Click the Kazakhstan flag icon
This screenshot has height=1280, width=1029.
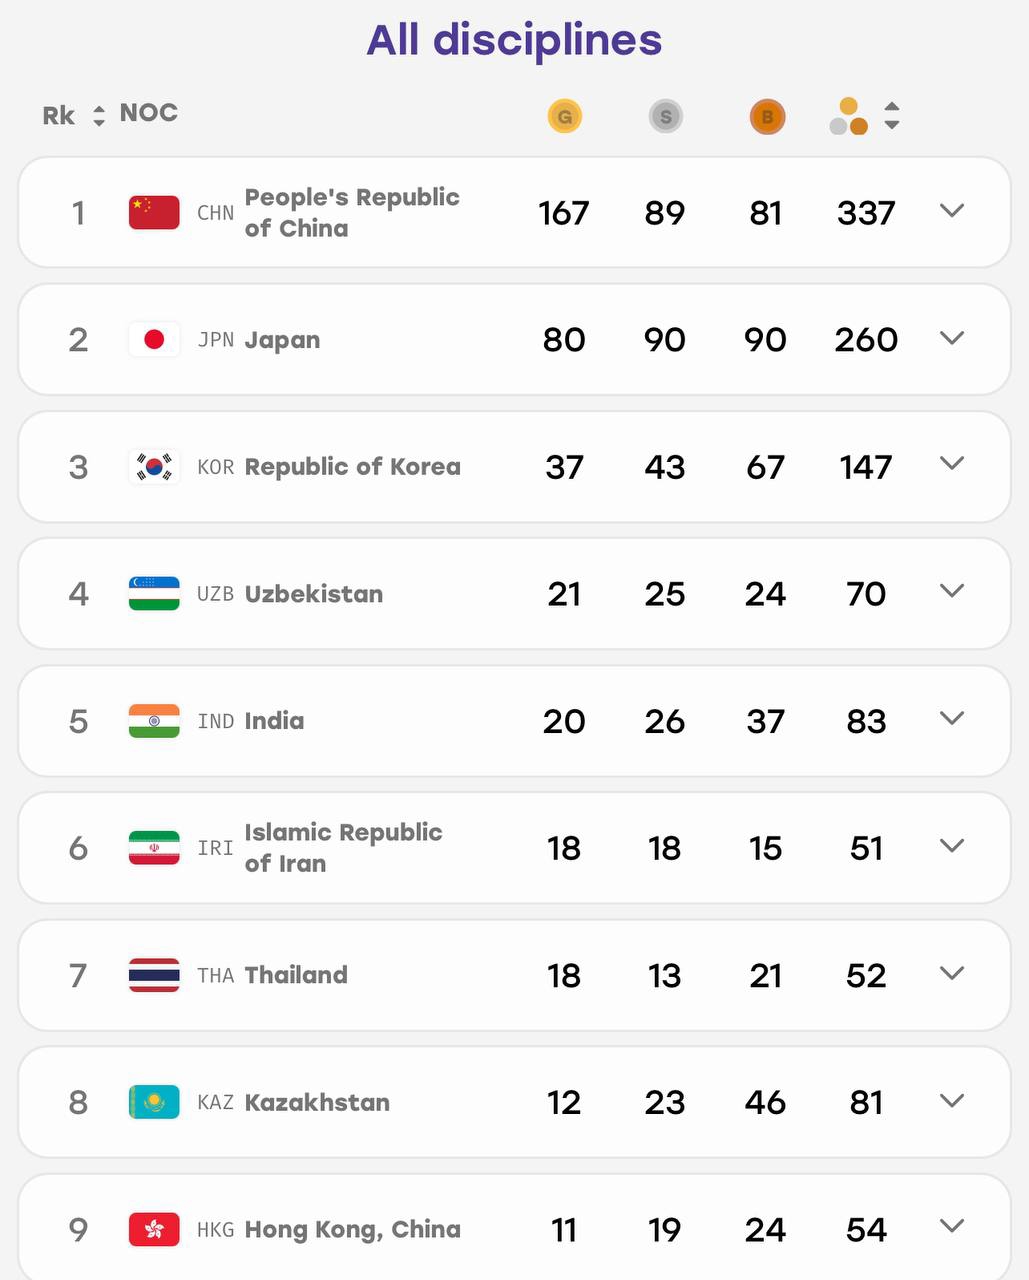coord(154,1102)
